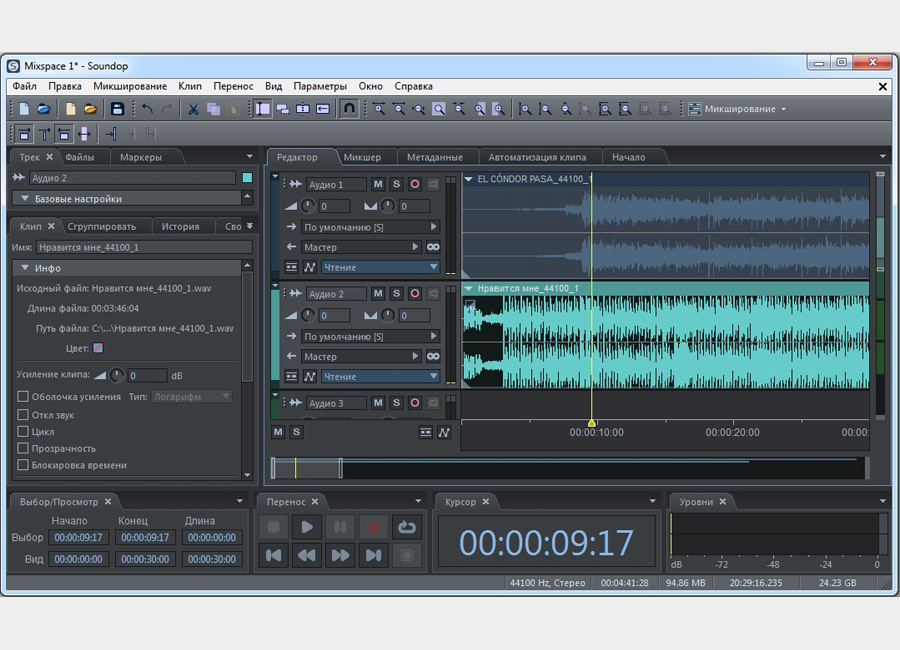Toggle the magnet snapping icon
The height and width of the screenshot is (650, 900).
pyautogui.click(x=349, y=109)
